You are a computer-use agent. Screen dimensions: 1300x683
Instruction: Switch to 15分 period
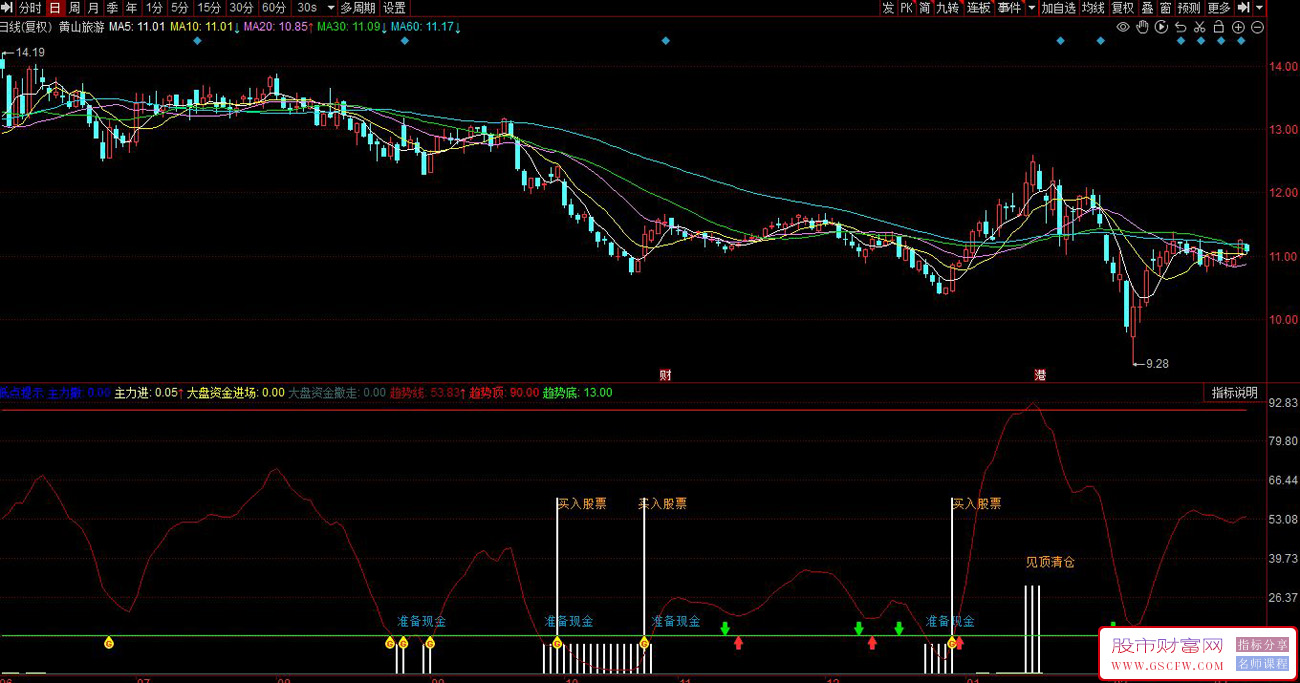[209, 8]
